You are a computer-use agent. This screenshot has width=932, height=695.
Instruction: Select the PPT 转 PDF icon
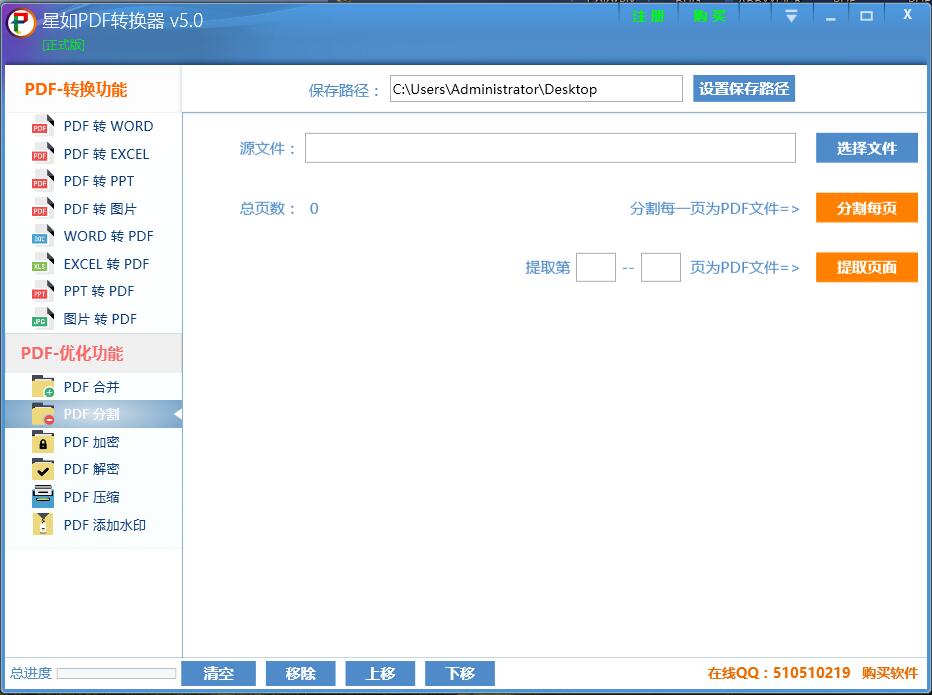(43, 291)
